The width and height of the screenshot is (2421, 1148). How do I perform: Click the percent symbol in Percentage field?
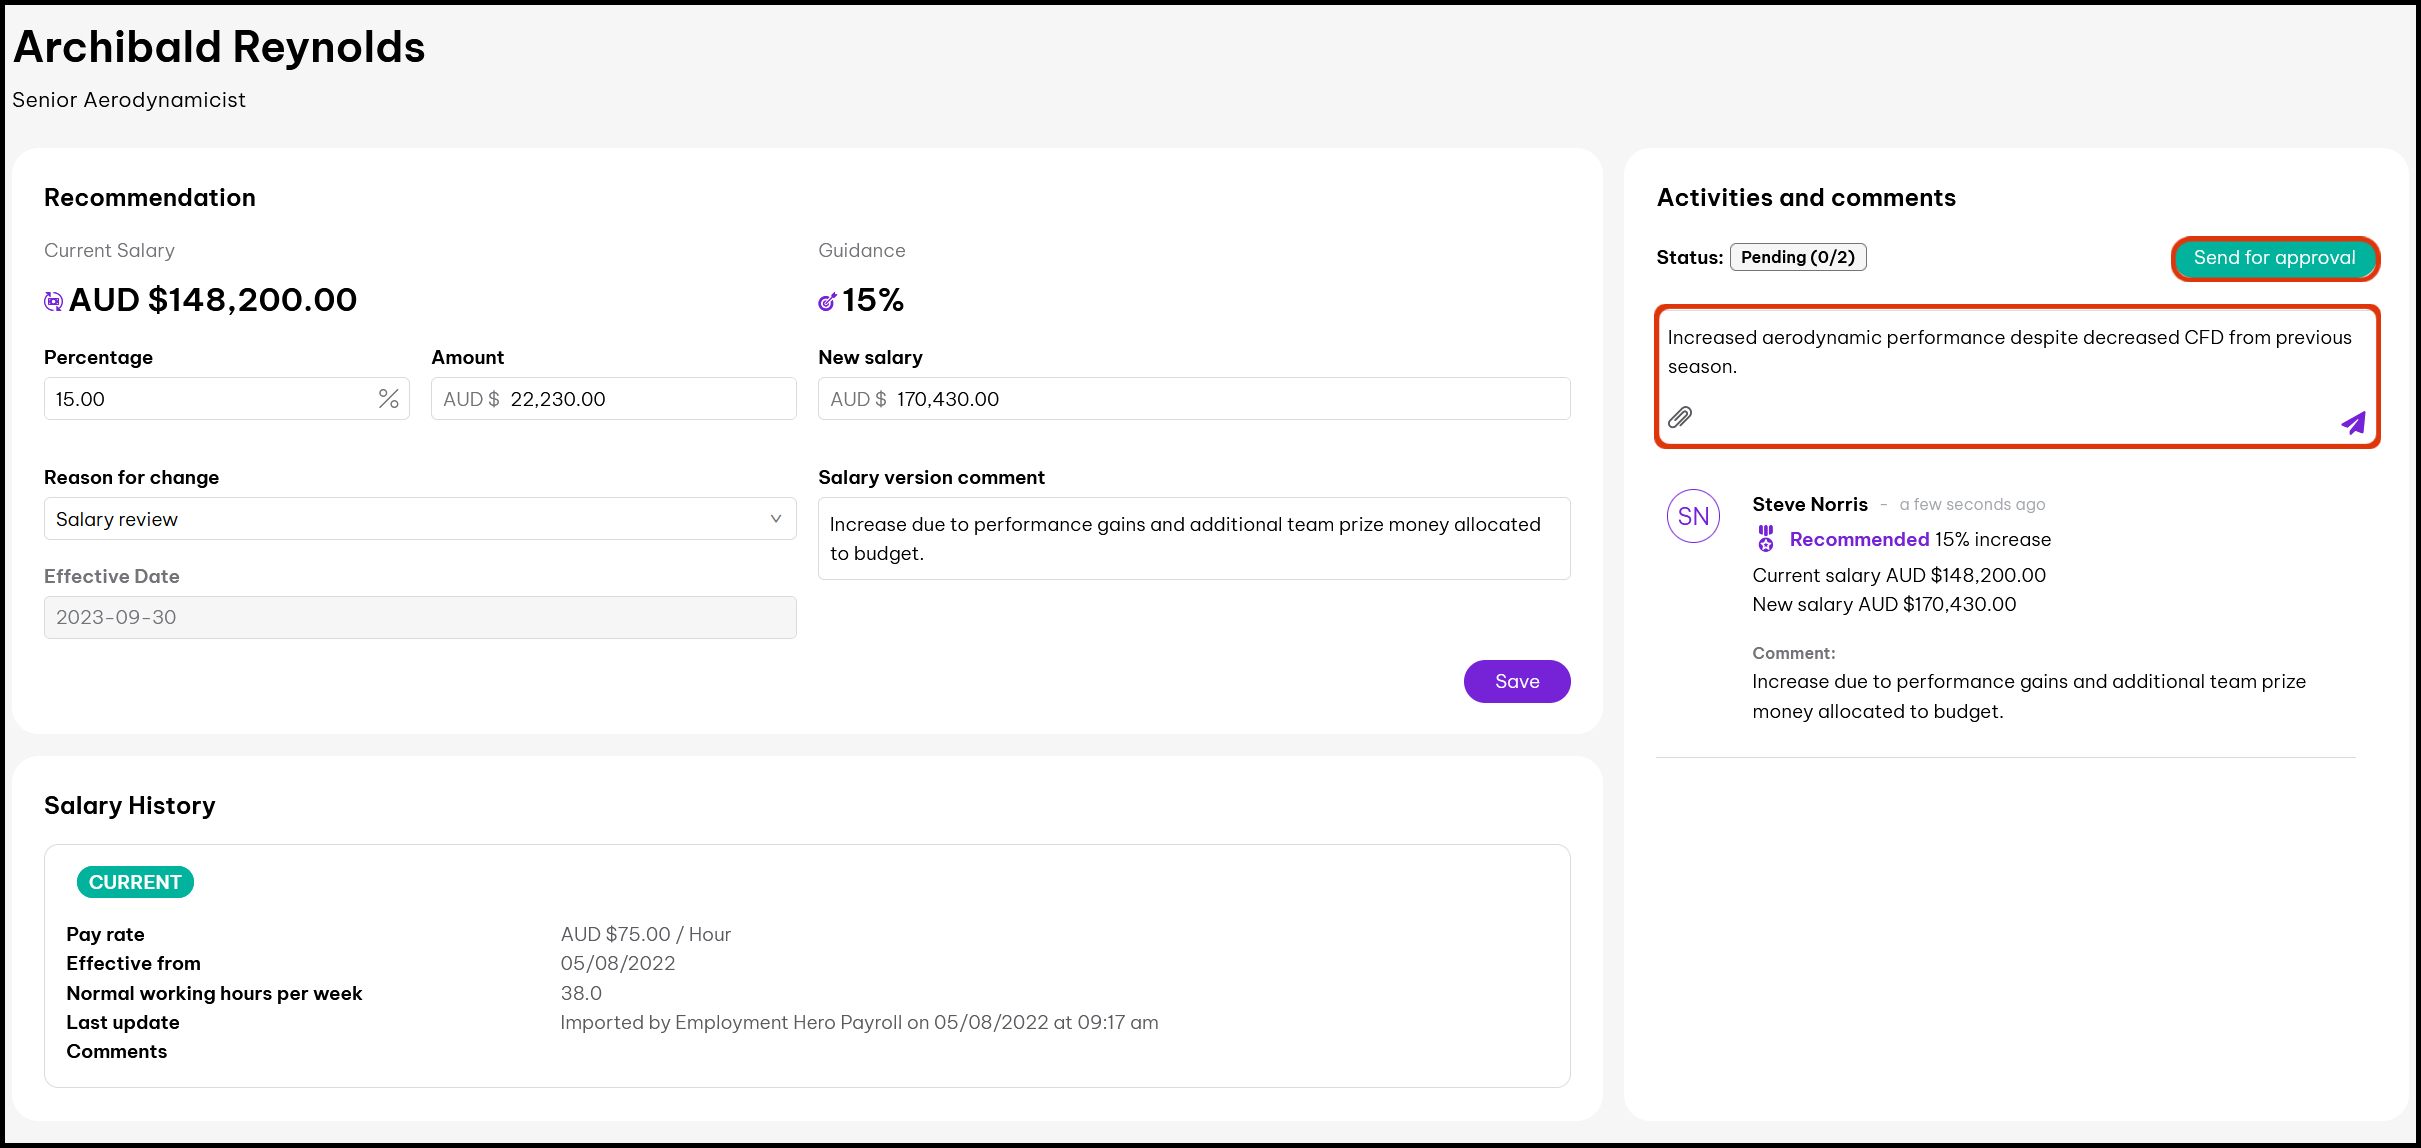[388, 399]
